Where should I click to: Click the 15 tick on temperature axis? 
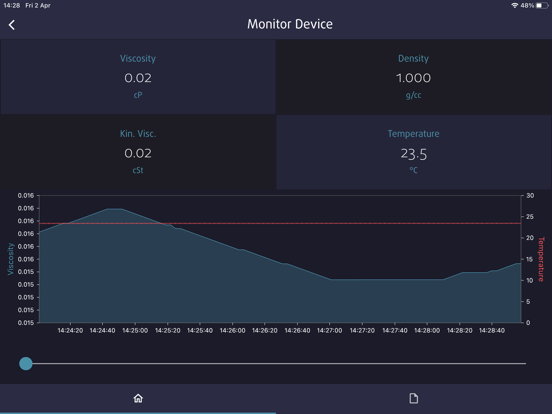click(529, 259)
